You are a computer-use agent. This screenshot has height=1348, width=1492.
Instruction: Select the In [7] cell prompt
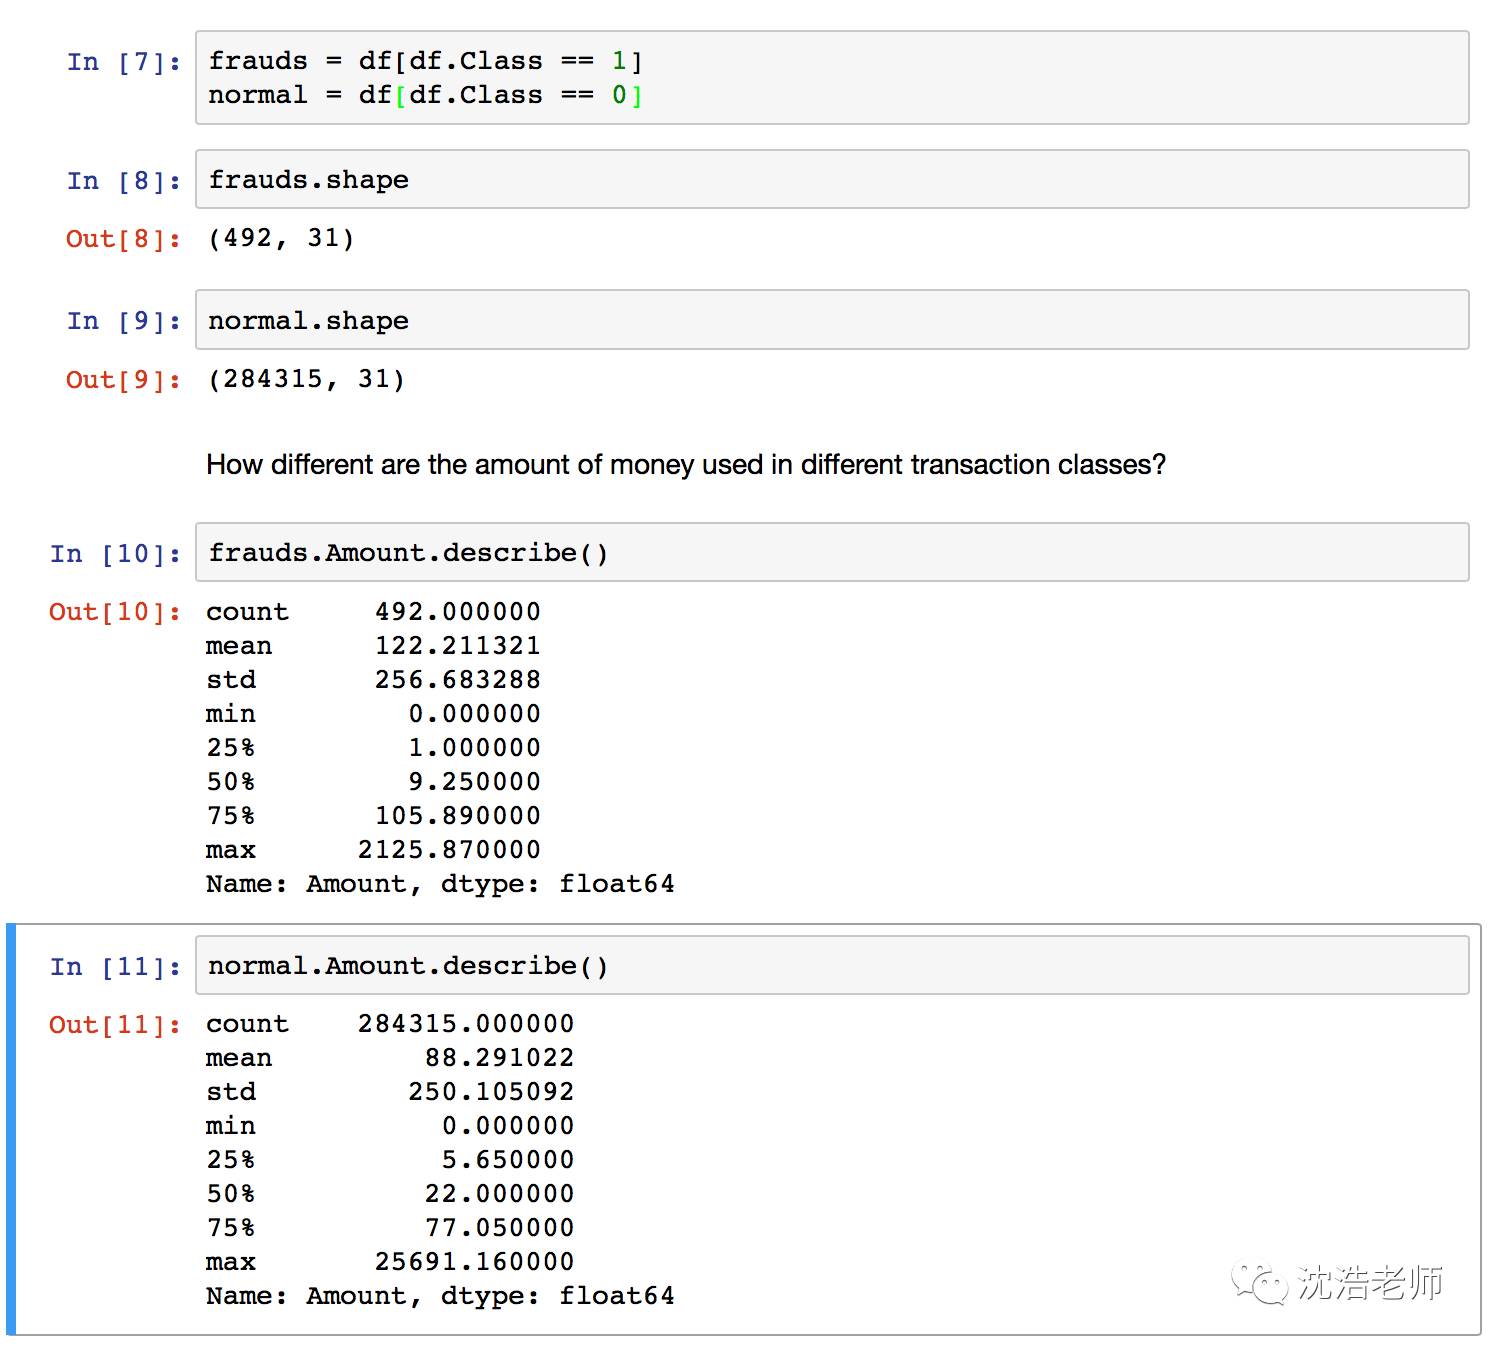pyautogui.click(x=124, y=62)
